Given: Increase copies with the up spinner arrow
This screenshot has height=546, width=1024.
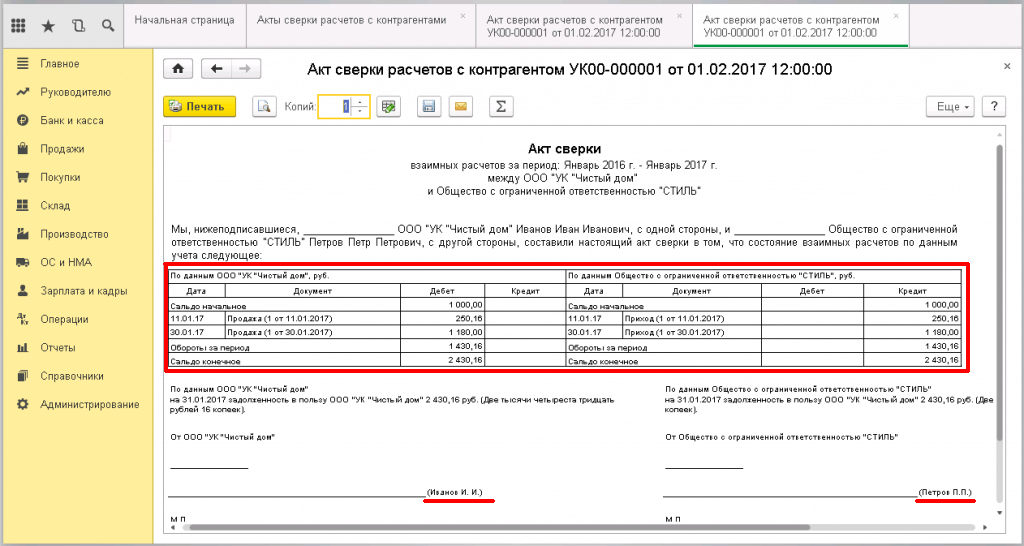Looking at the screenshot, I should [360, 102].
